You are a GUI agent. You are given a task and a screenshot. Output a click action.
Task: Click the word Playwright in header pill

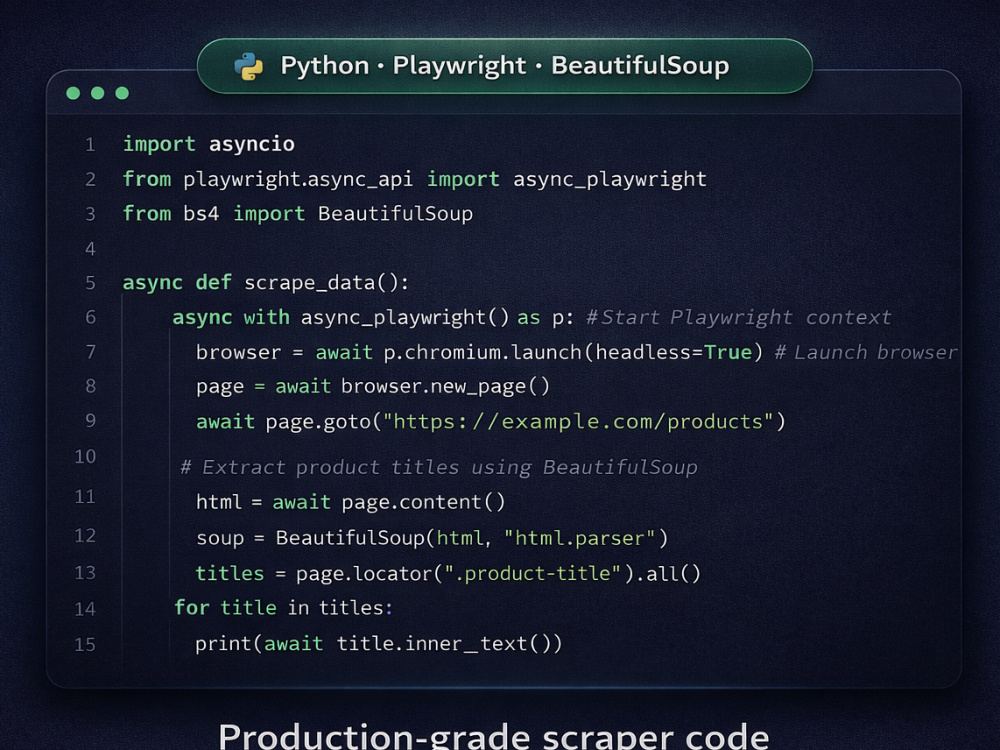click(x=459, y=66)
